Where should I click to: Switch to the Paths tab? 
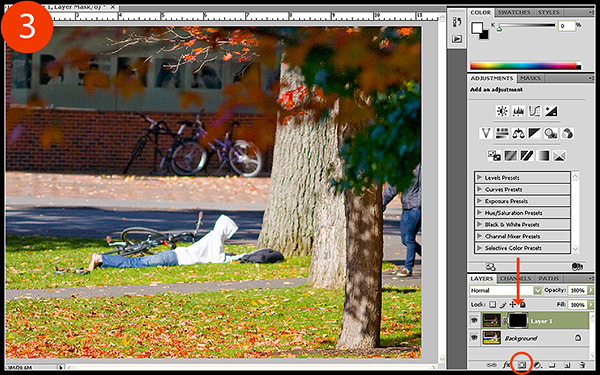pyautogui.click(x=548, y=279)
